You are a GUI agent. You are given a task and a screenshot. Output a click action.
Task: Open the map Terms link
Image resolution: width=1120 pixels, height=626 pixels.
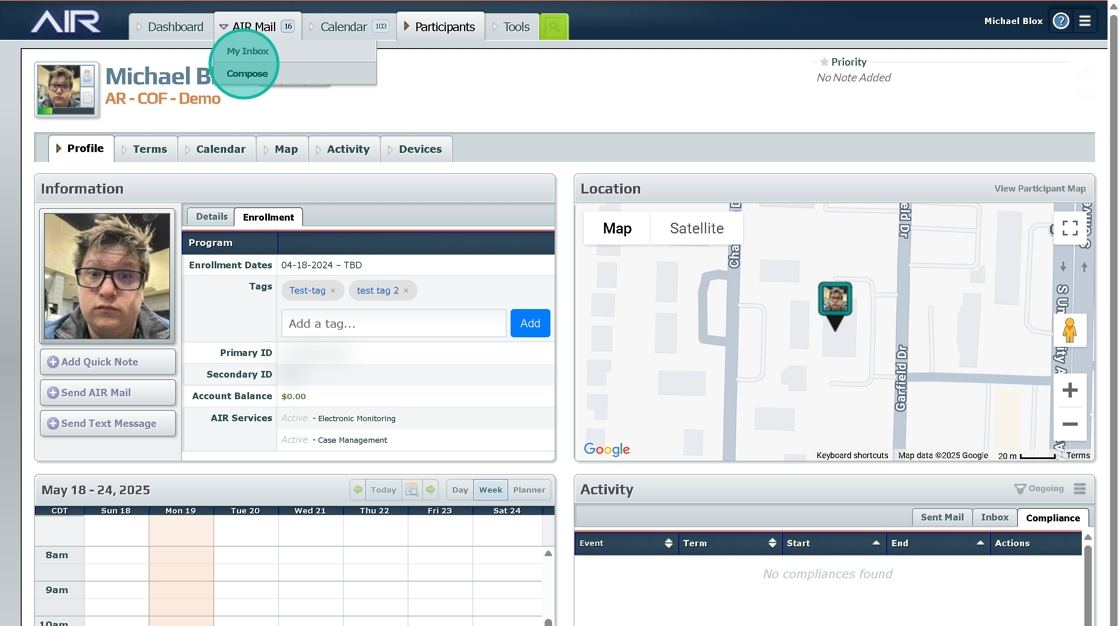click(x=1078, y=455)
